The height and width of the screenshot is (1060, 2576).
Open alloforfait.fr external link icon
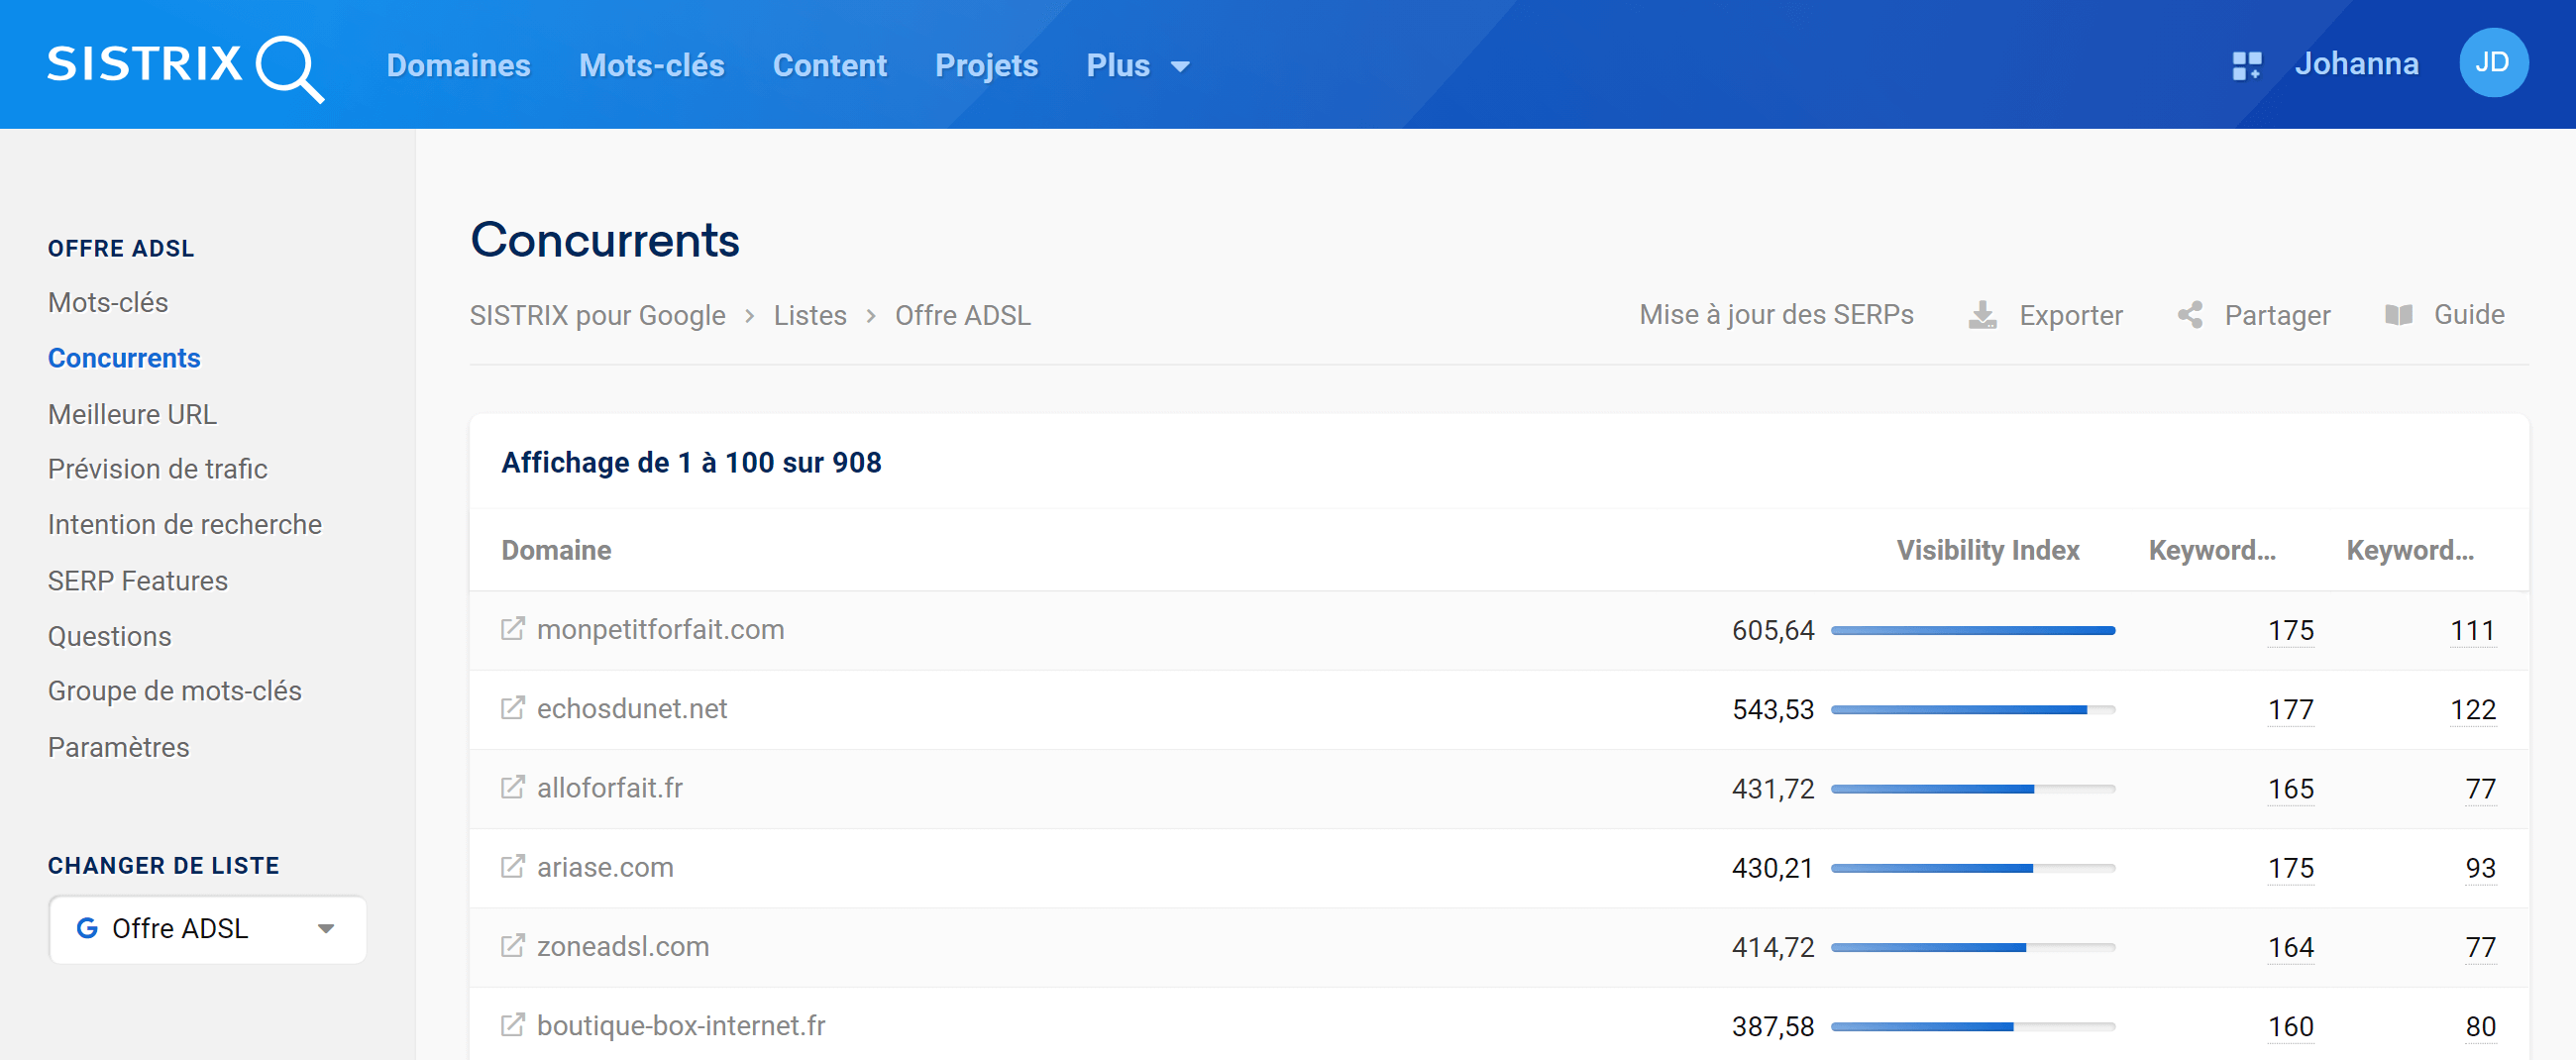tap(512, 787)
